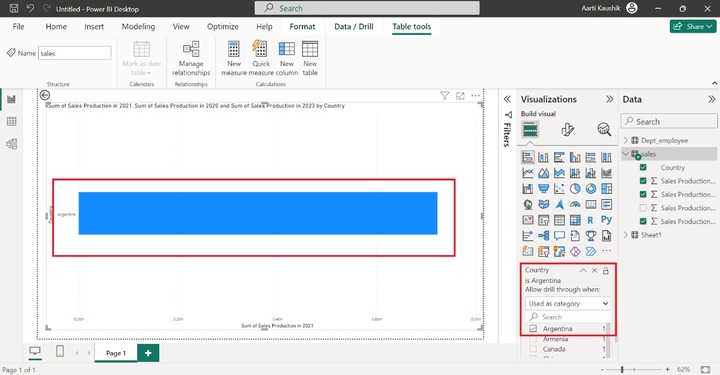Viewport: 720px width, 375px height.
Task: Uncheck Argentina in drill through filter
Action: 533,329
